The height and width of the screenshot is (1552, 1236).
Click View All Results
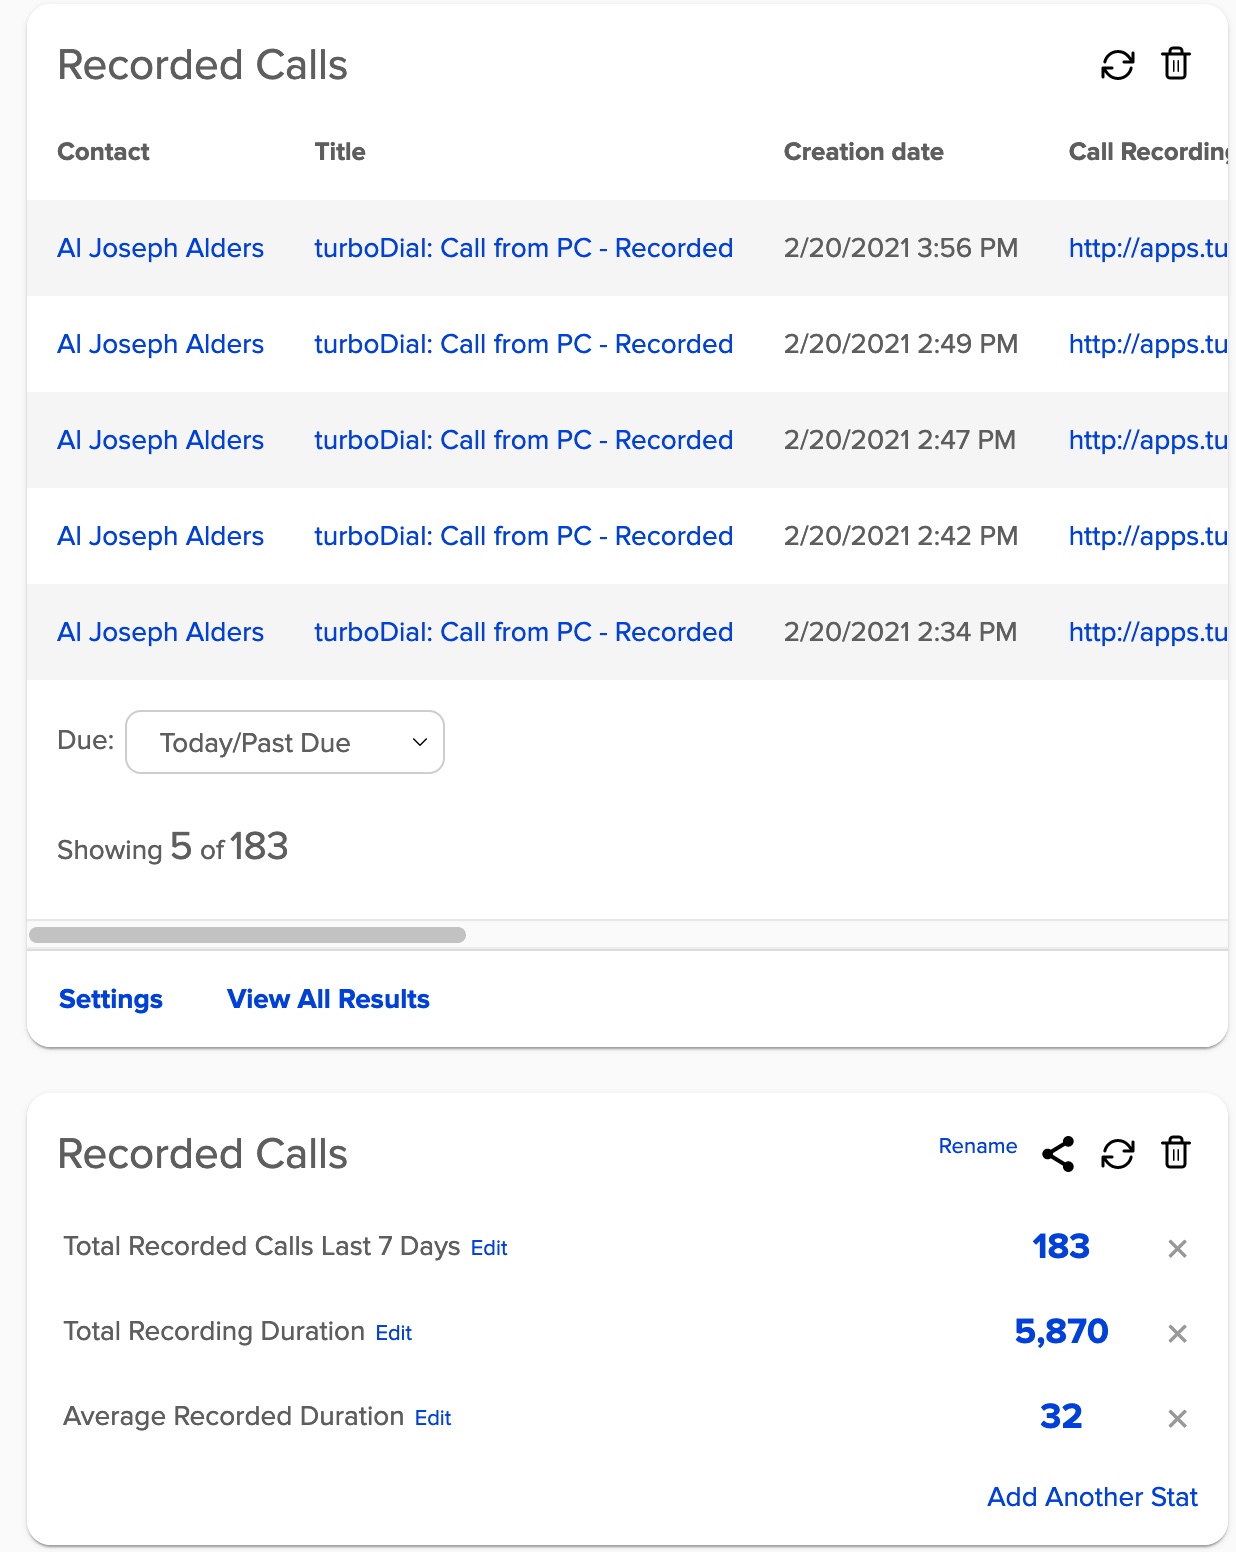tap(328, 998)
